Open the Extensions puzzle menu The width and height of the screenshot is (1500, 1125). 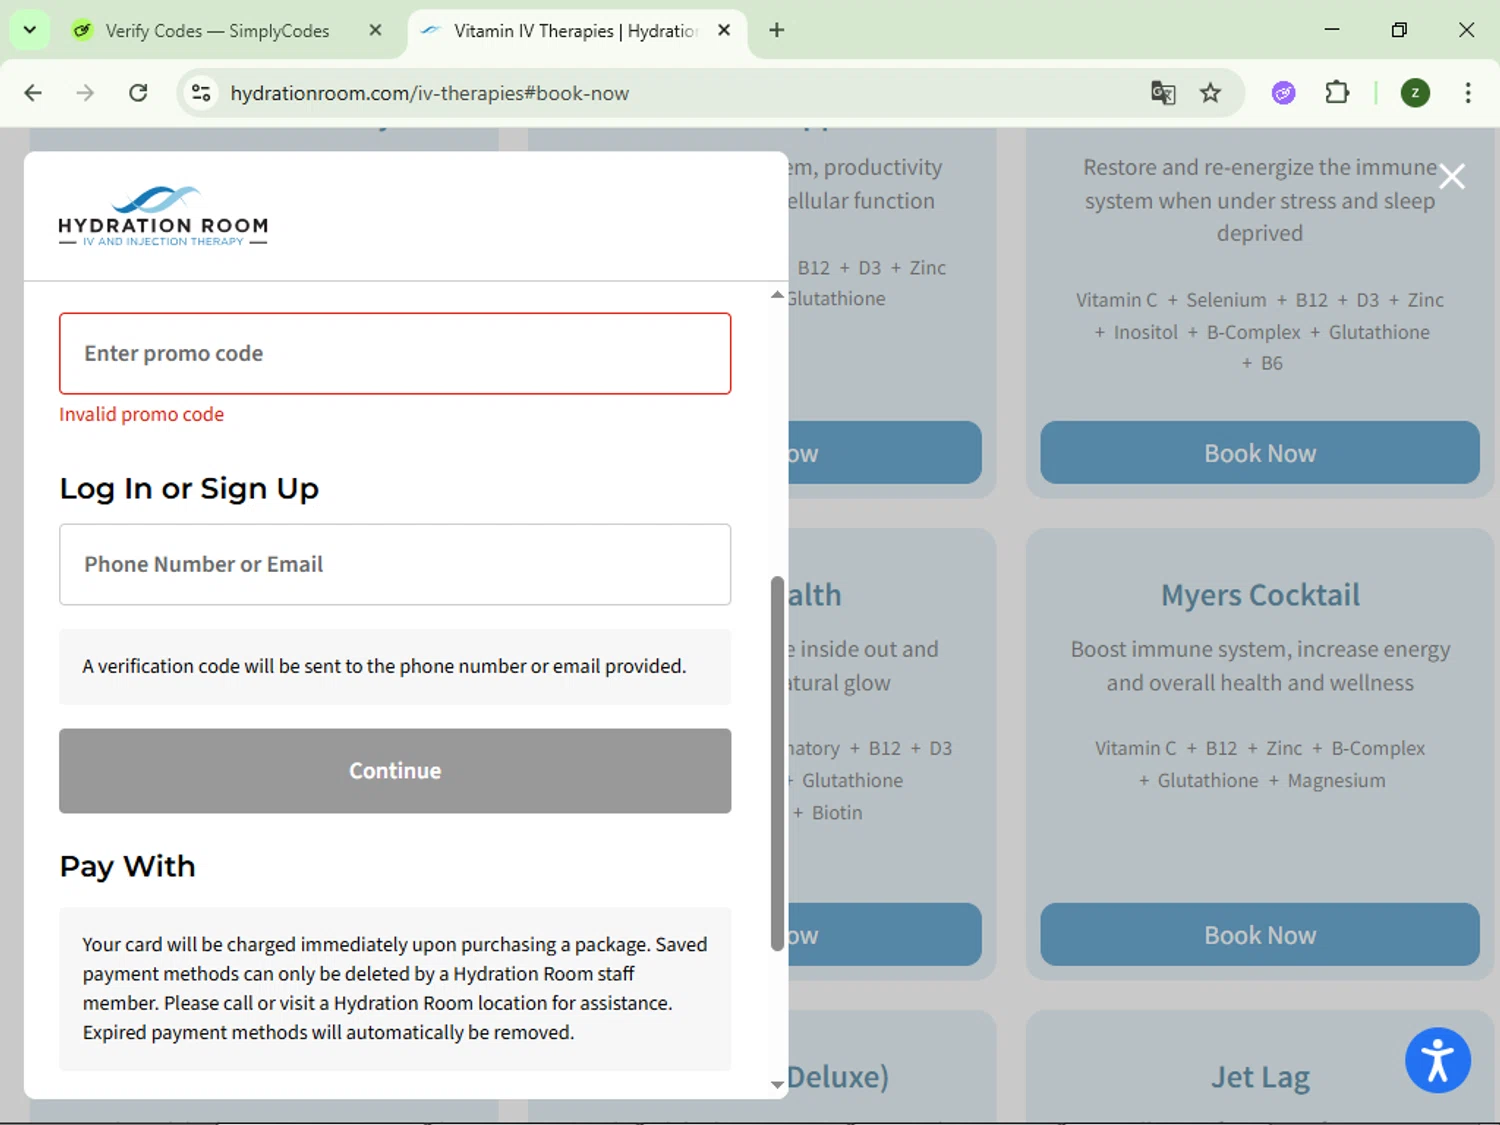pos(1337,93)
